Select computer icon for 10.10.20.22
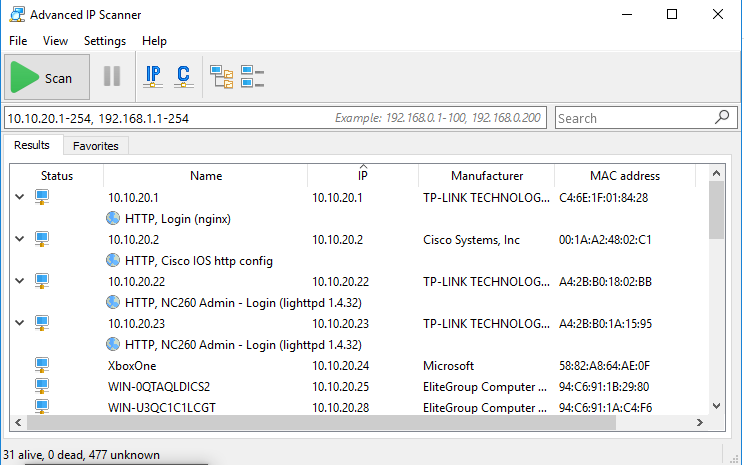The width and height of the screenshot is (744, 465). tap(42, 281)
